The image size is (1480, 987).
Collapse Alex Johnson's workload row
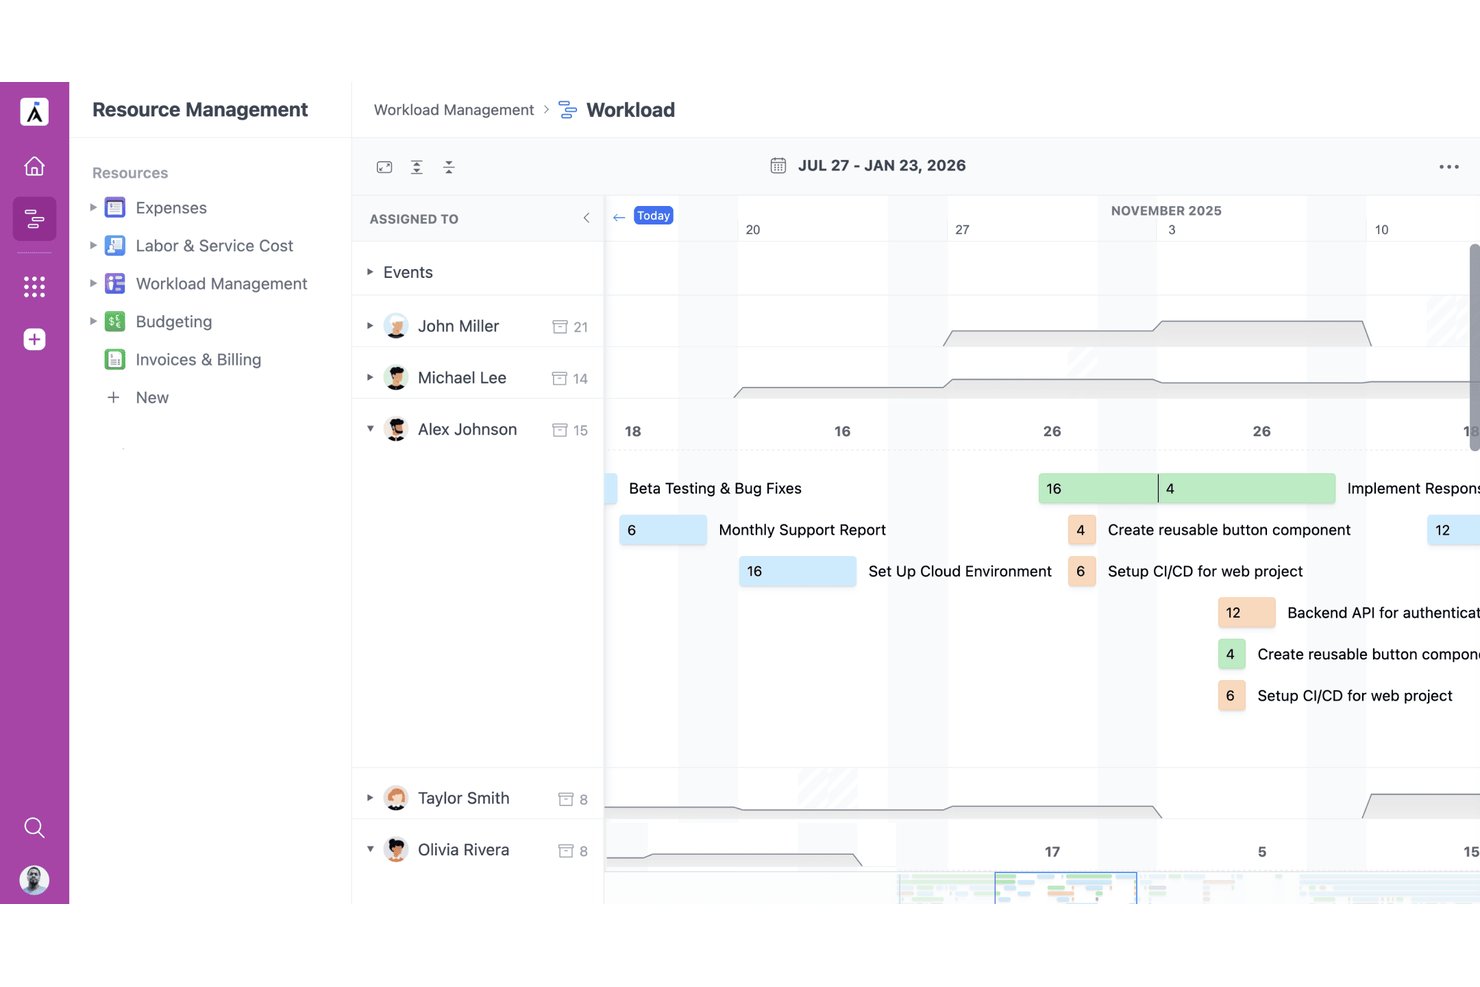[x=370, y=429]
